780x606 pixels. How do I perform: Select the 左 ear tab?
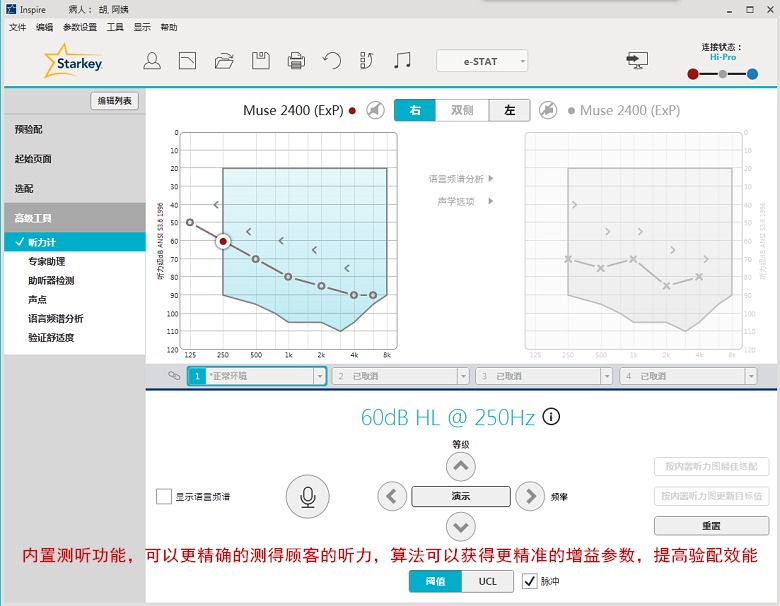click(509, 110)
